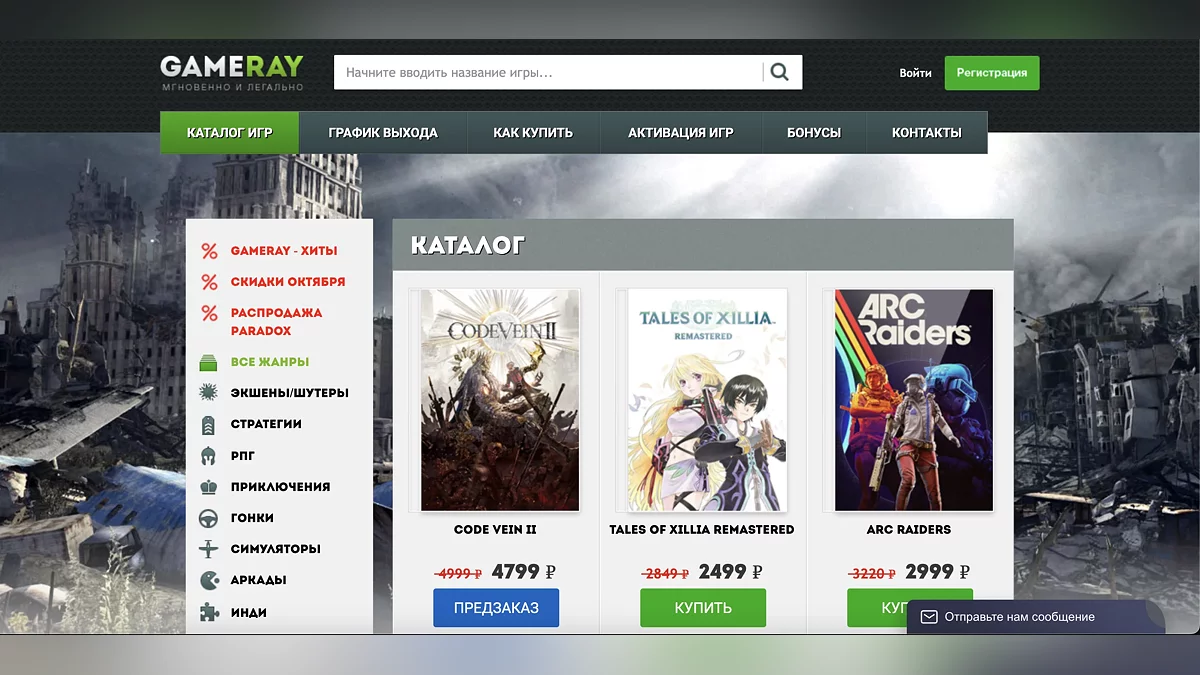Click the Войти login link
Viewport: 1200px width, 675px height.
915,73
